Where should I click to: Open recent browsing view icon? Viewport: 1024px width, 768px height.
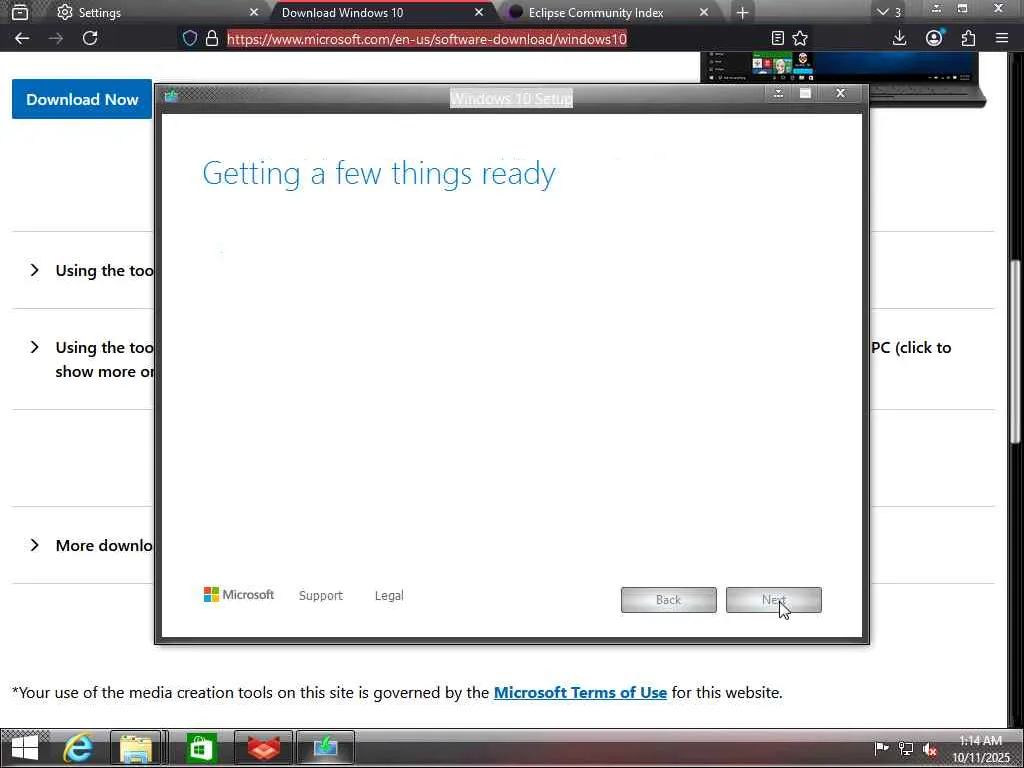[x=20, y=12]
